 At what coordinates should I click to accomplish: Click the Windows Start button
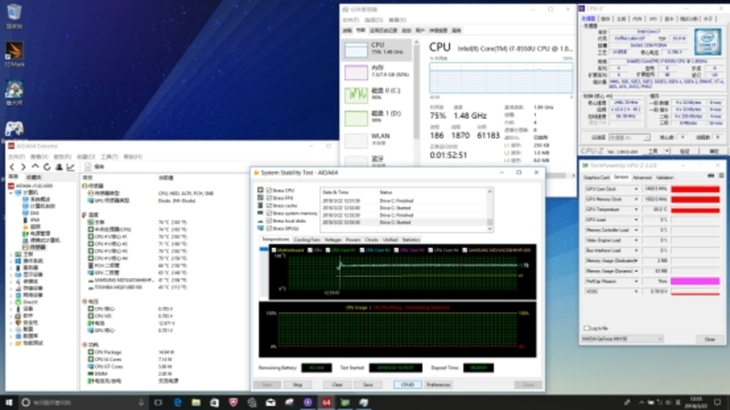pyautogui.click(x=8, y=402)
